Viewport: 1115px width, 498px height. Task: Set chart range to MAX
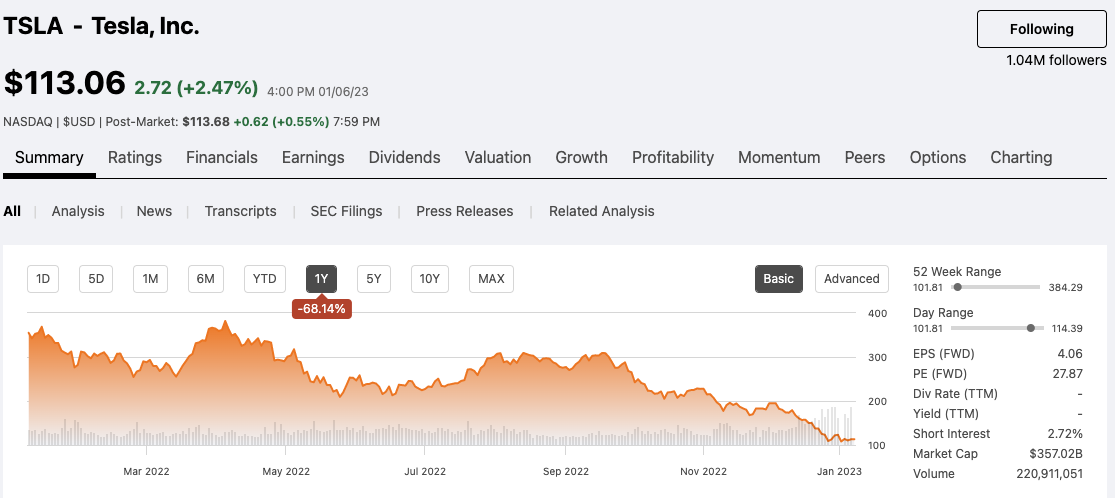tap(491, 279)
